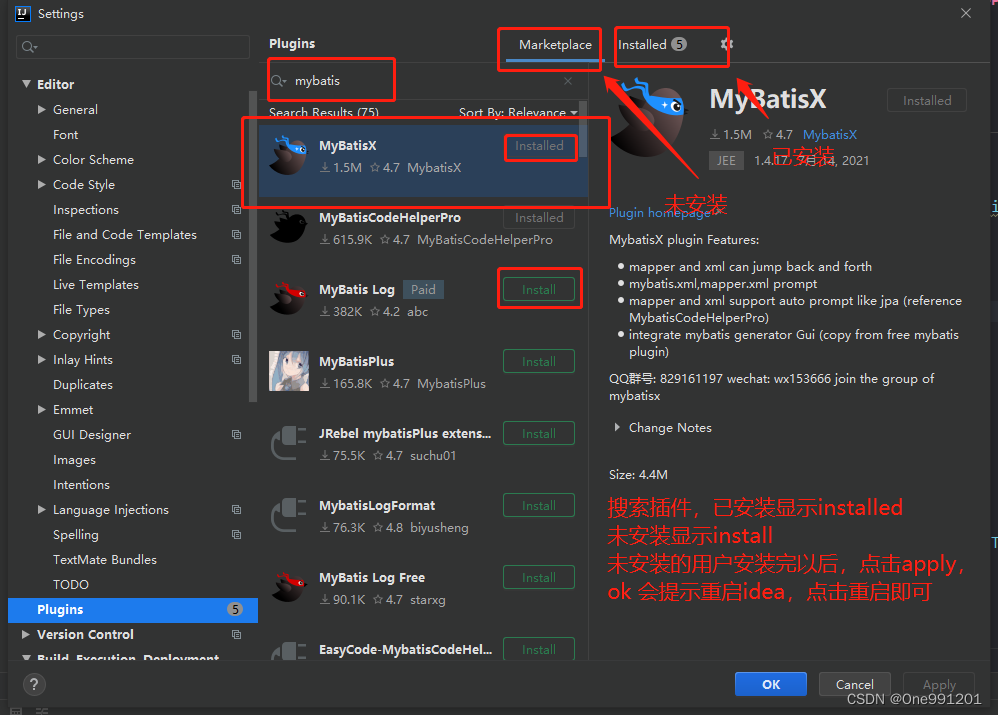Viewport: 998px width, 715px height.
Task: Clear the mybatis search with X icon
Action: click(568, 81)
